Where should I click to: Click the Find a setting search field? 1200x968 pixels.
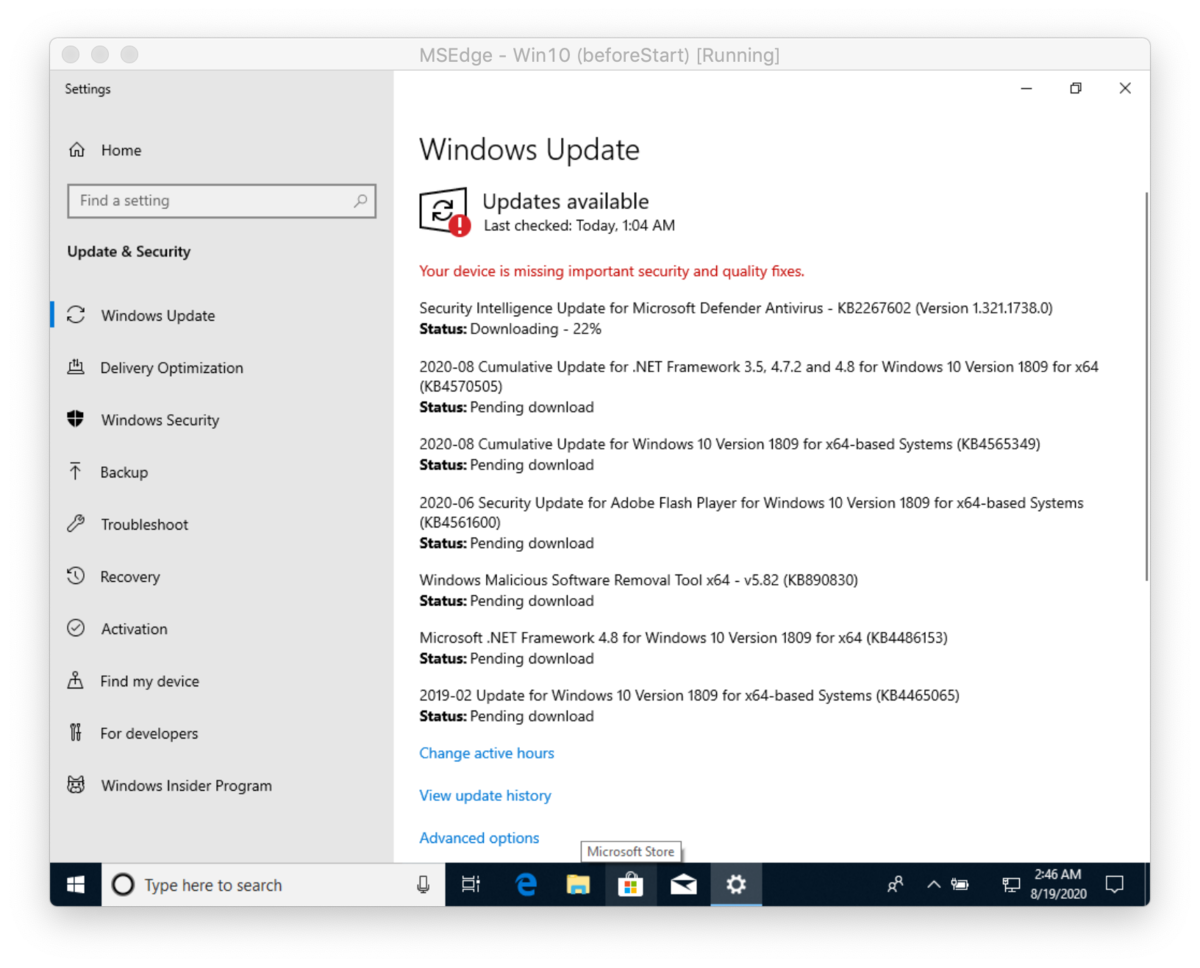[x=222, y=201]
